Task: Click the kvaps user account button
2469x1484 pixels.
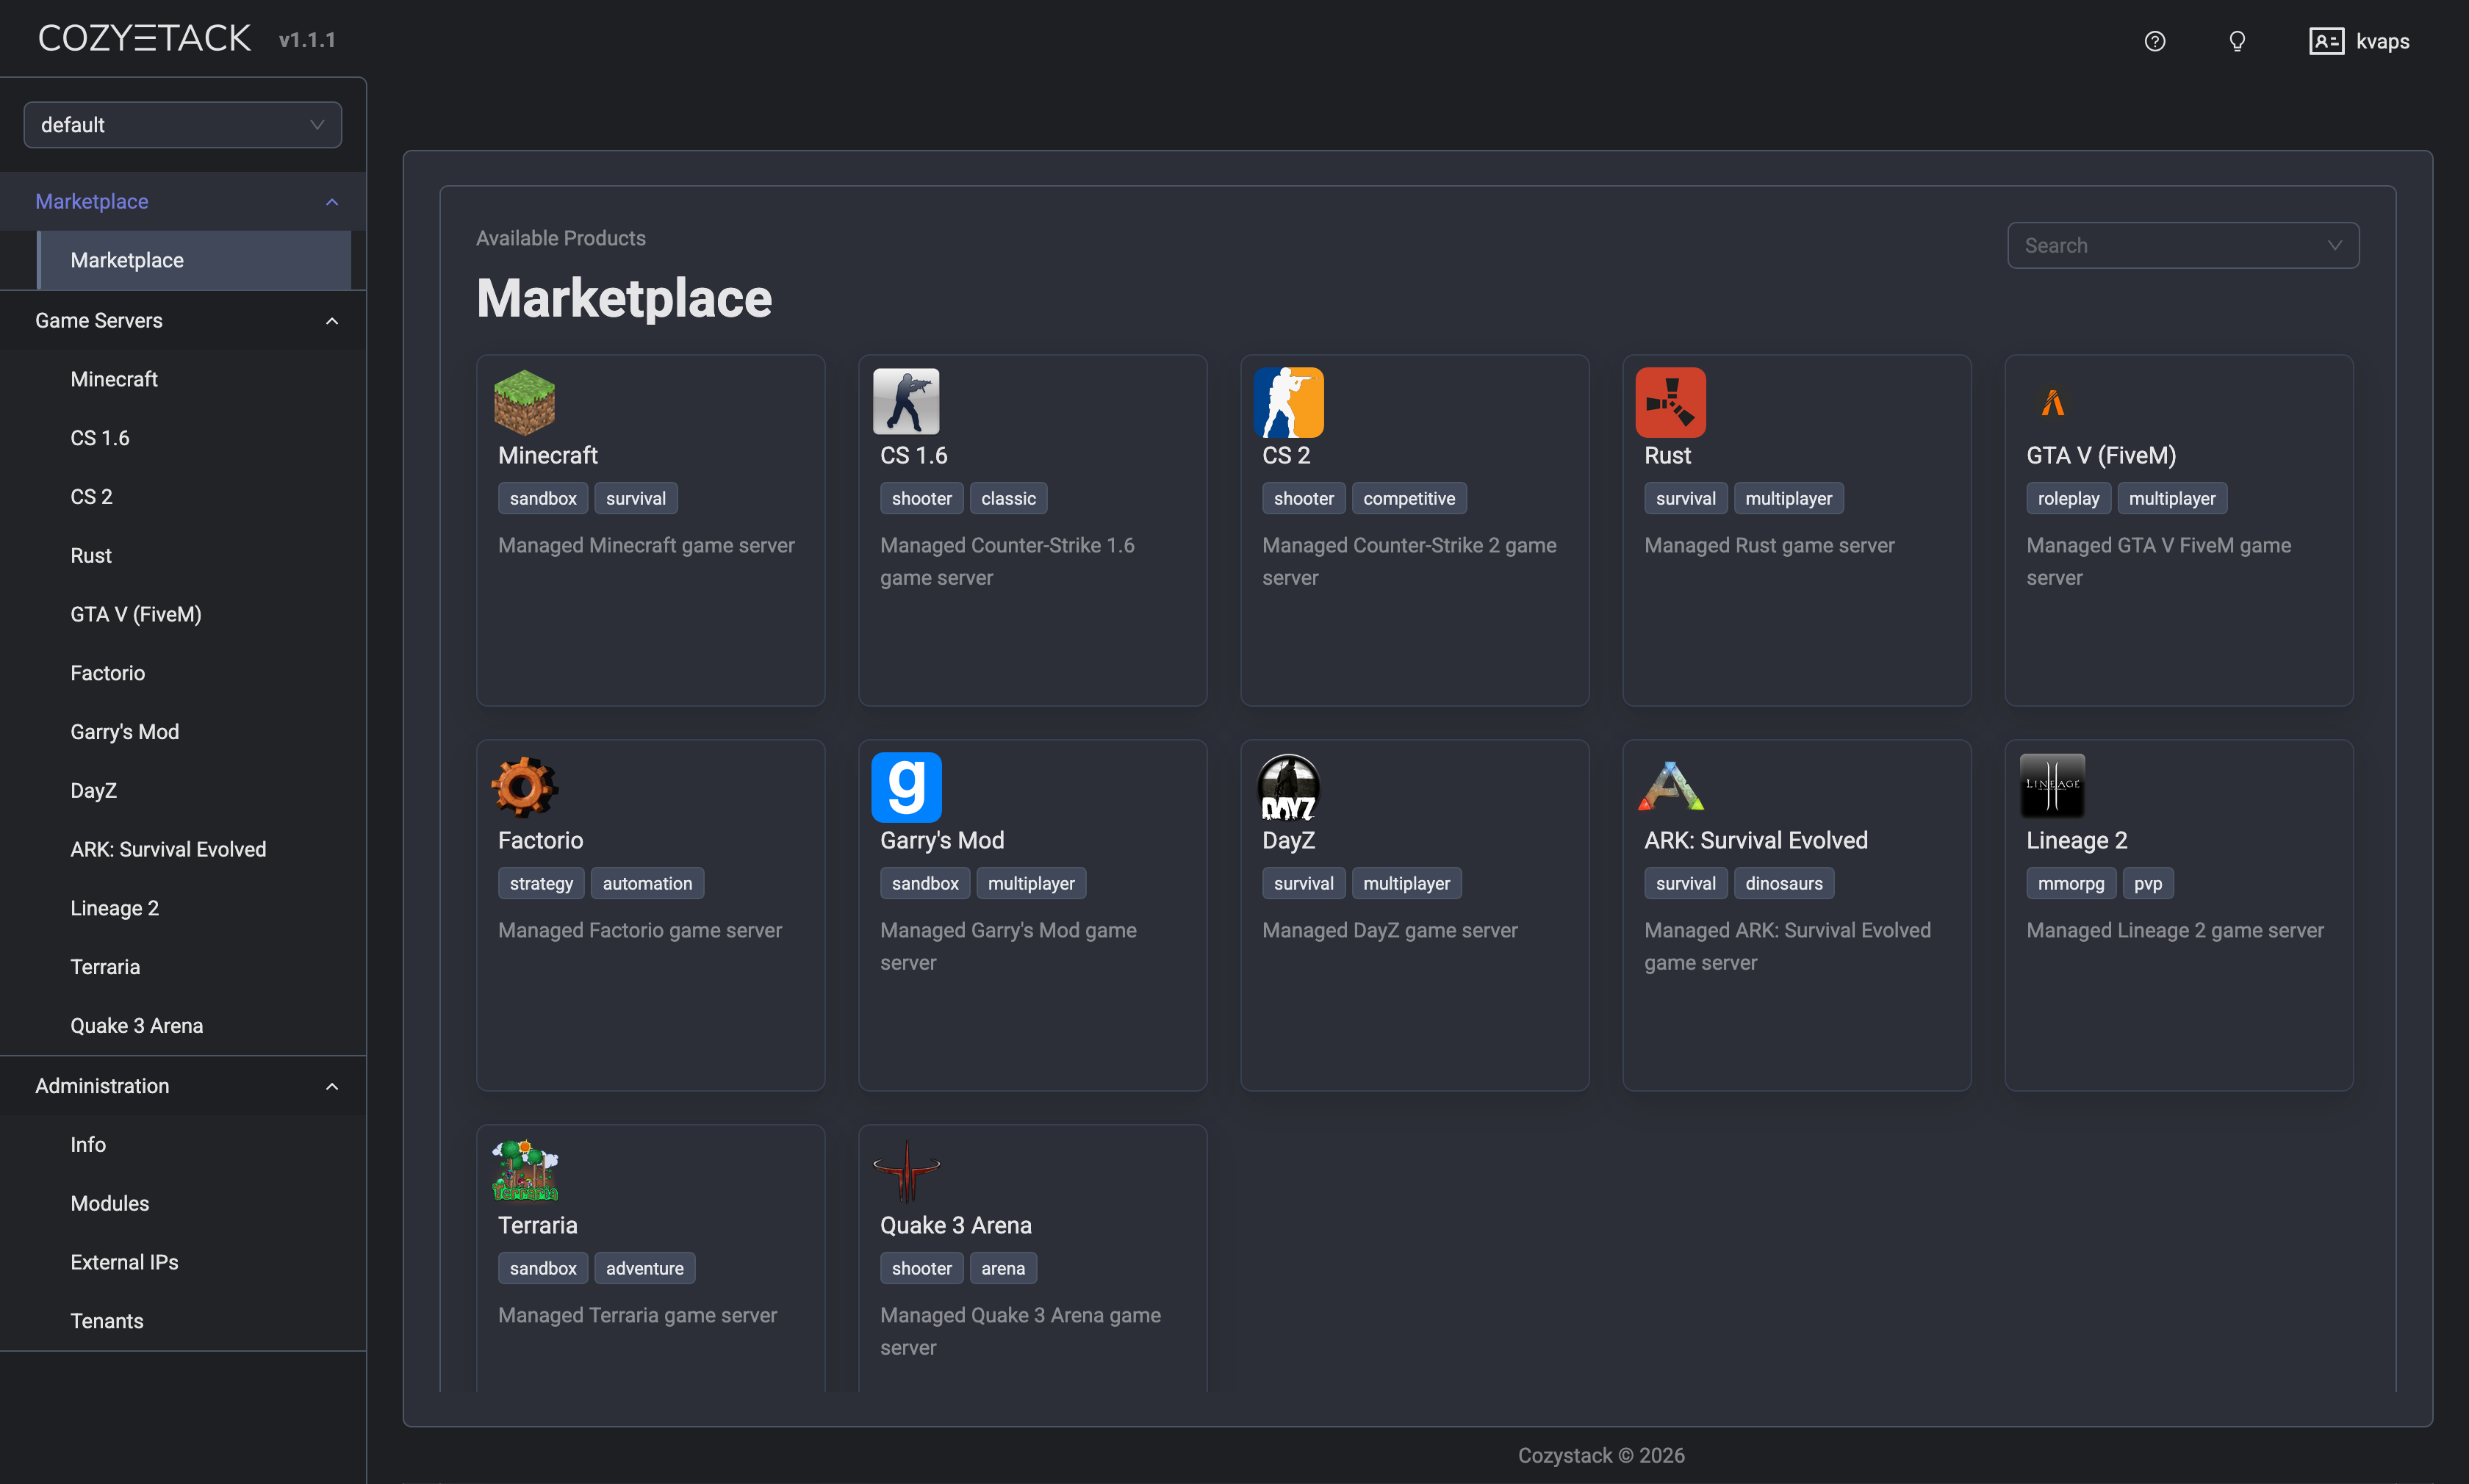Action: [2359, 41]
